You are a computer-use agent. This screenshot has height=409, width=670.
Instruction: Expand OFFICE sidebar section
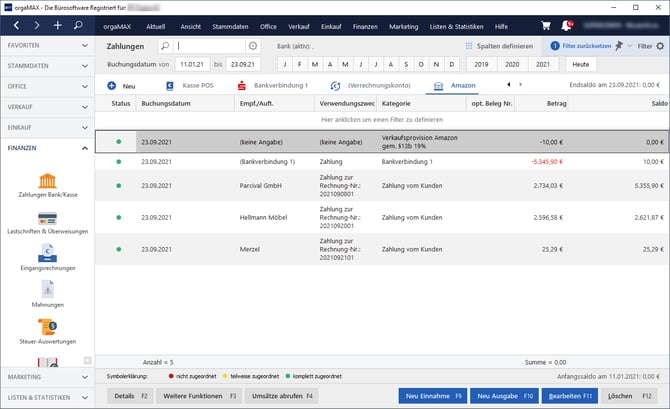tap(47, 86)
